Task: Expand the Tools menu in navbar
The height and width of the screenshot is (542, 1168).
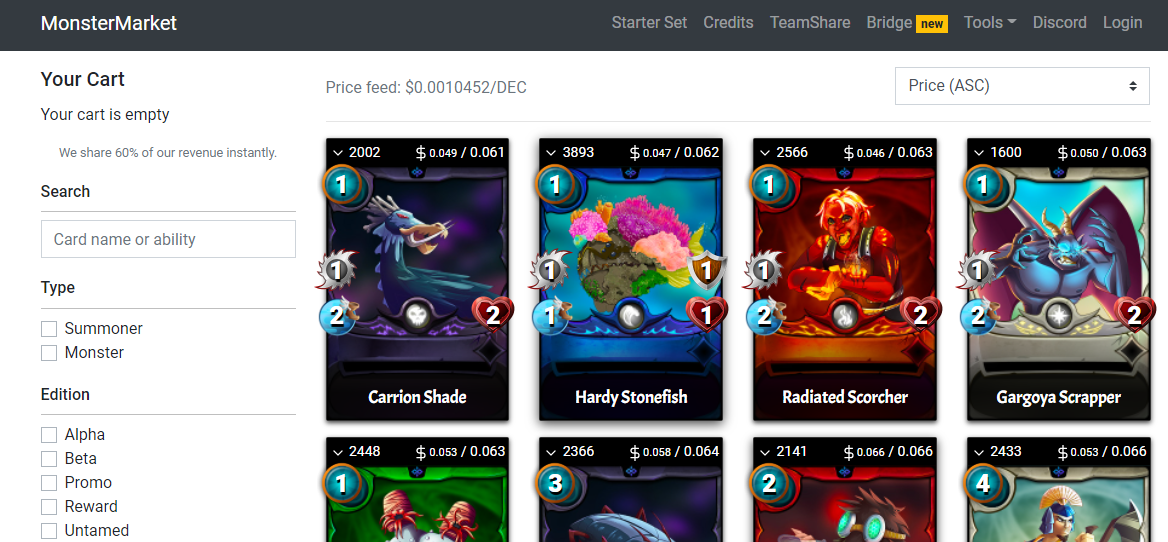Action: click(989, 22)
